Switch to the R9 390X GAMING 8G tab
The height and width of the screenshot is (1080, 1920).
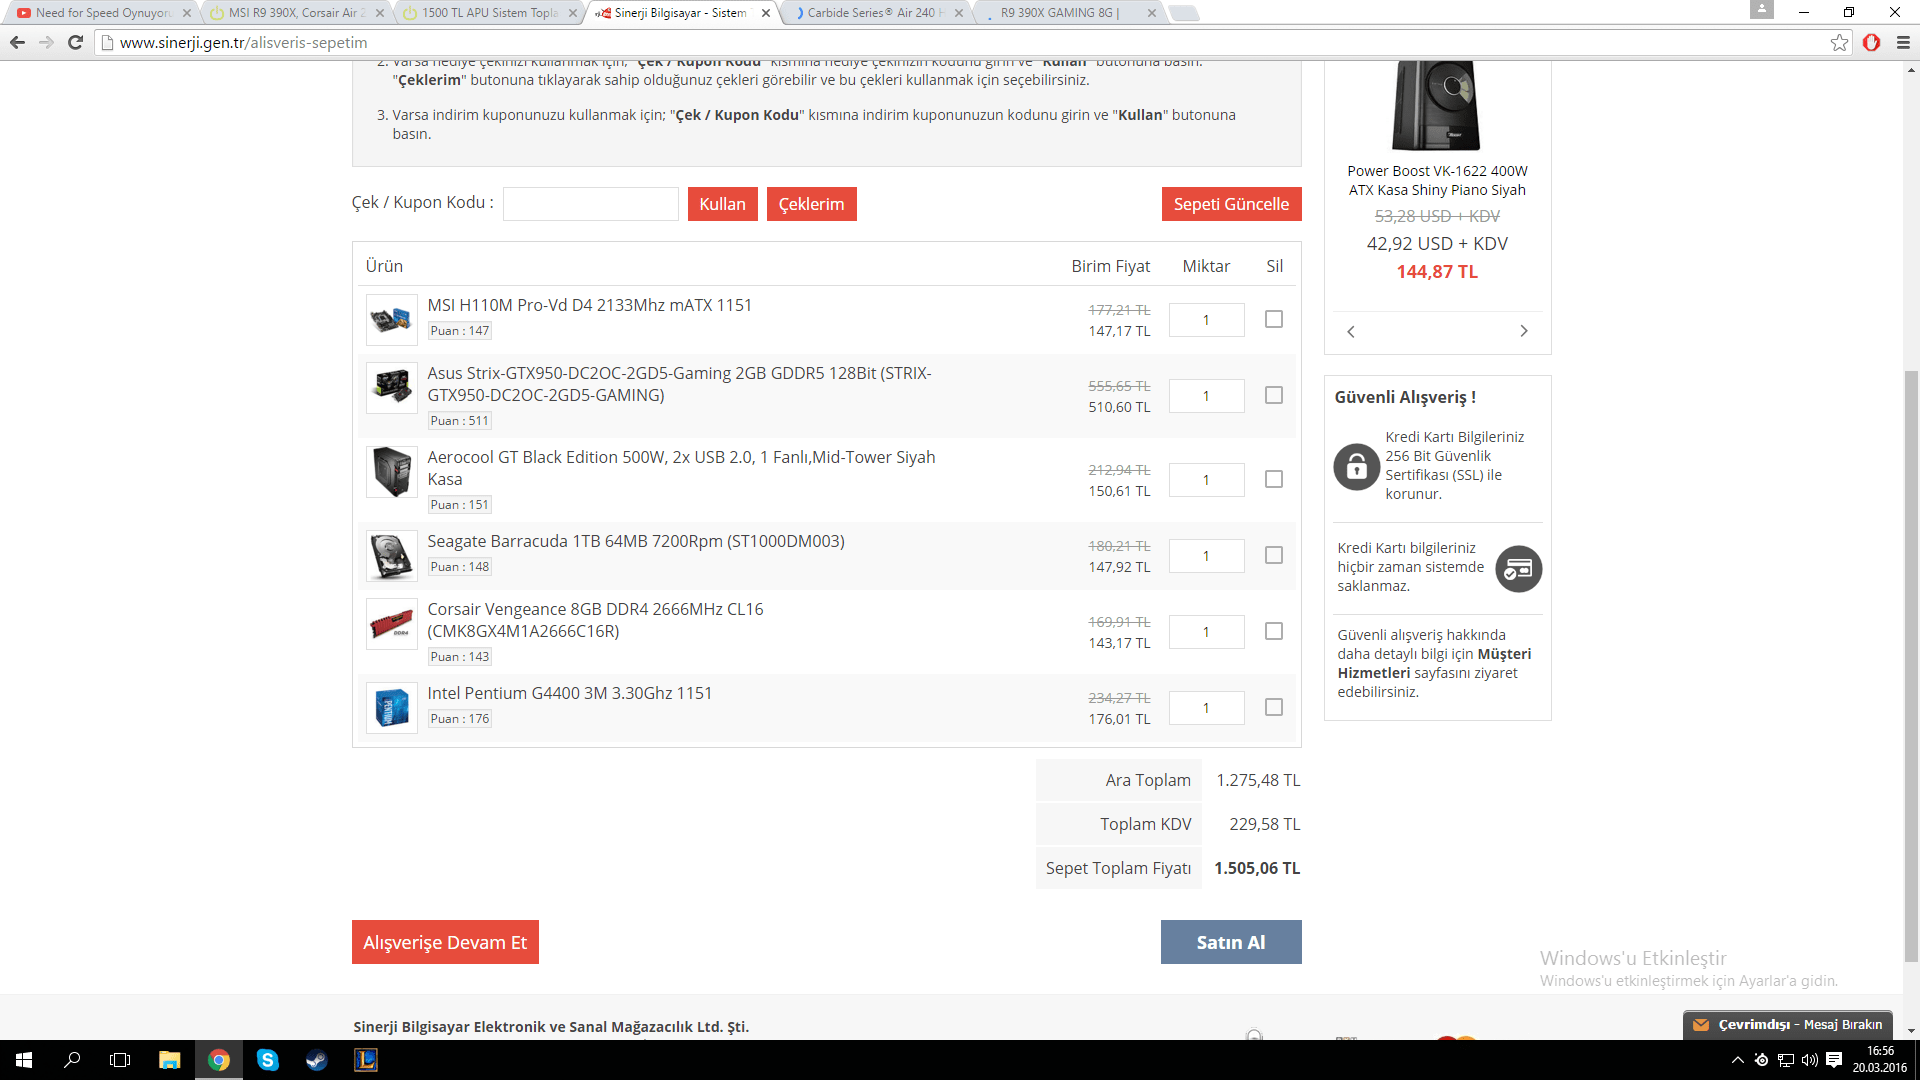click(x=1060, y=13)
